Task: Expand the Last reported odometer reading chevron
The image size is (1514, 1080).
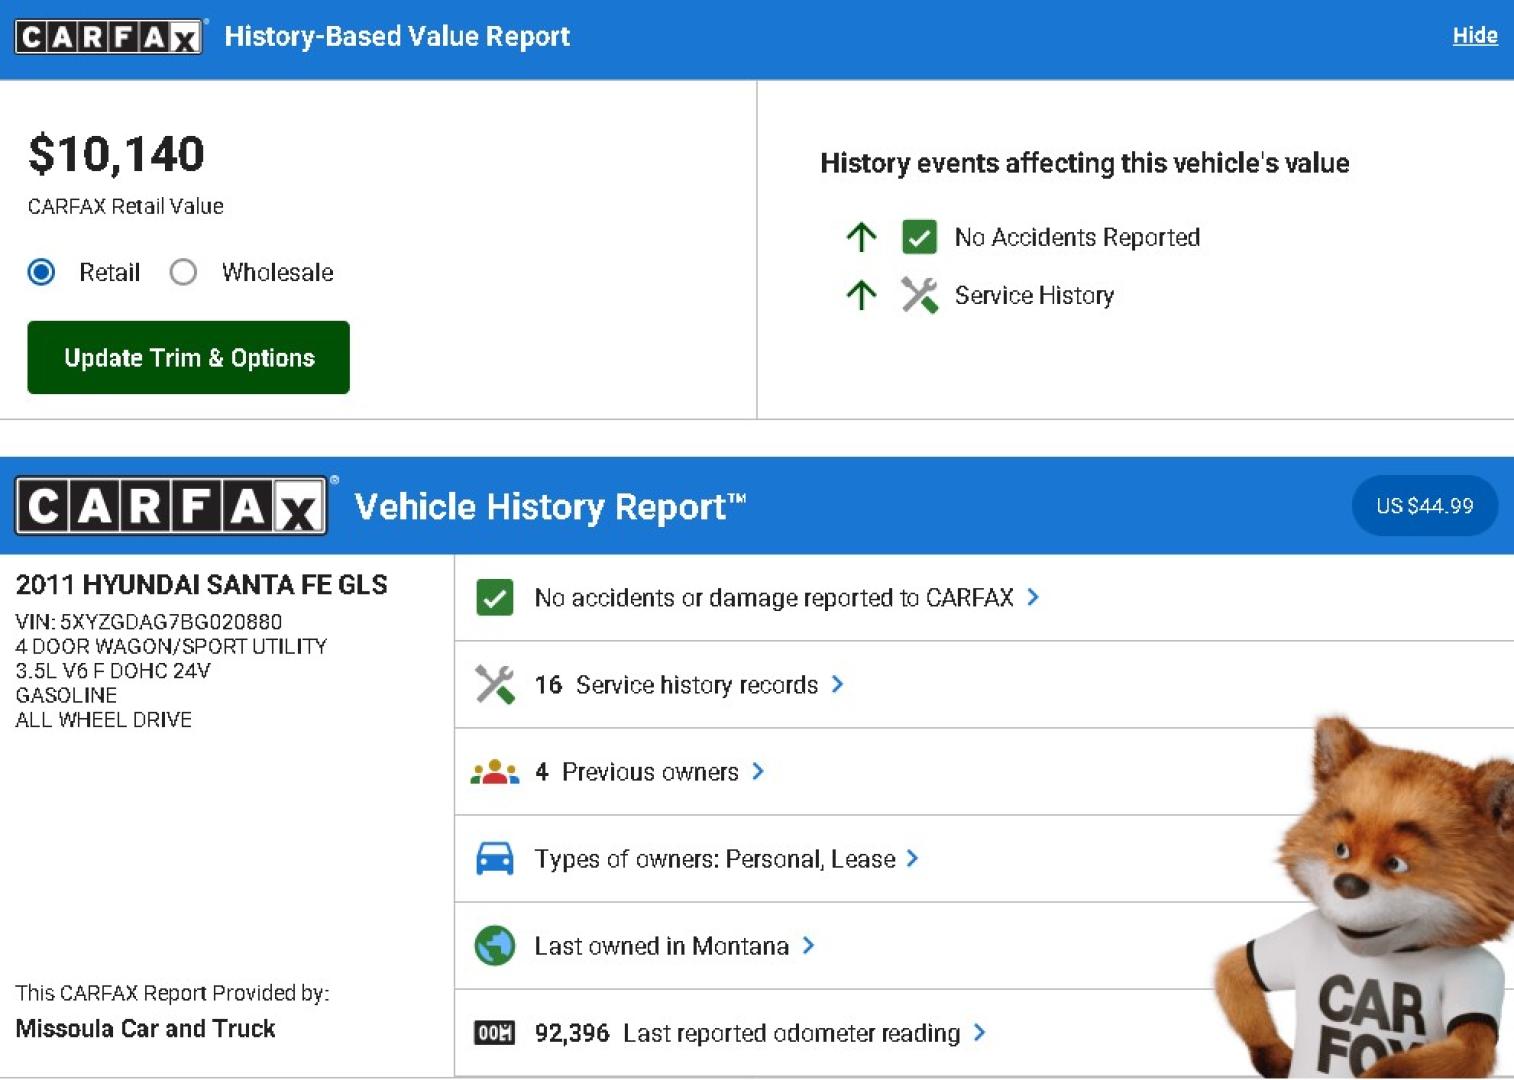Action: click(x=980, y=1032)
